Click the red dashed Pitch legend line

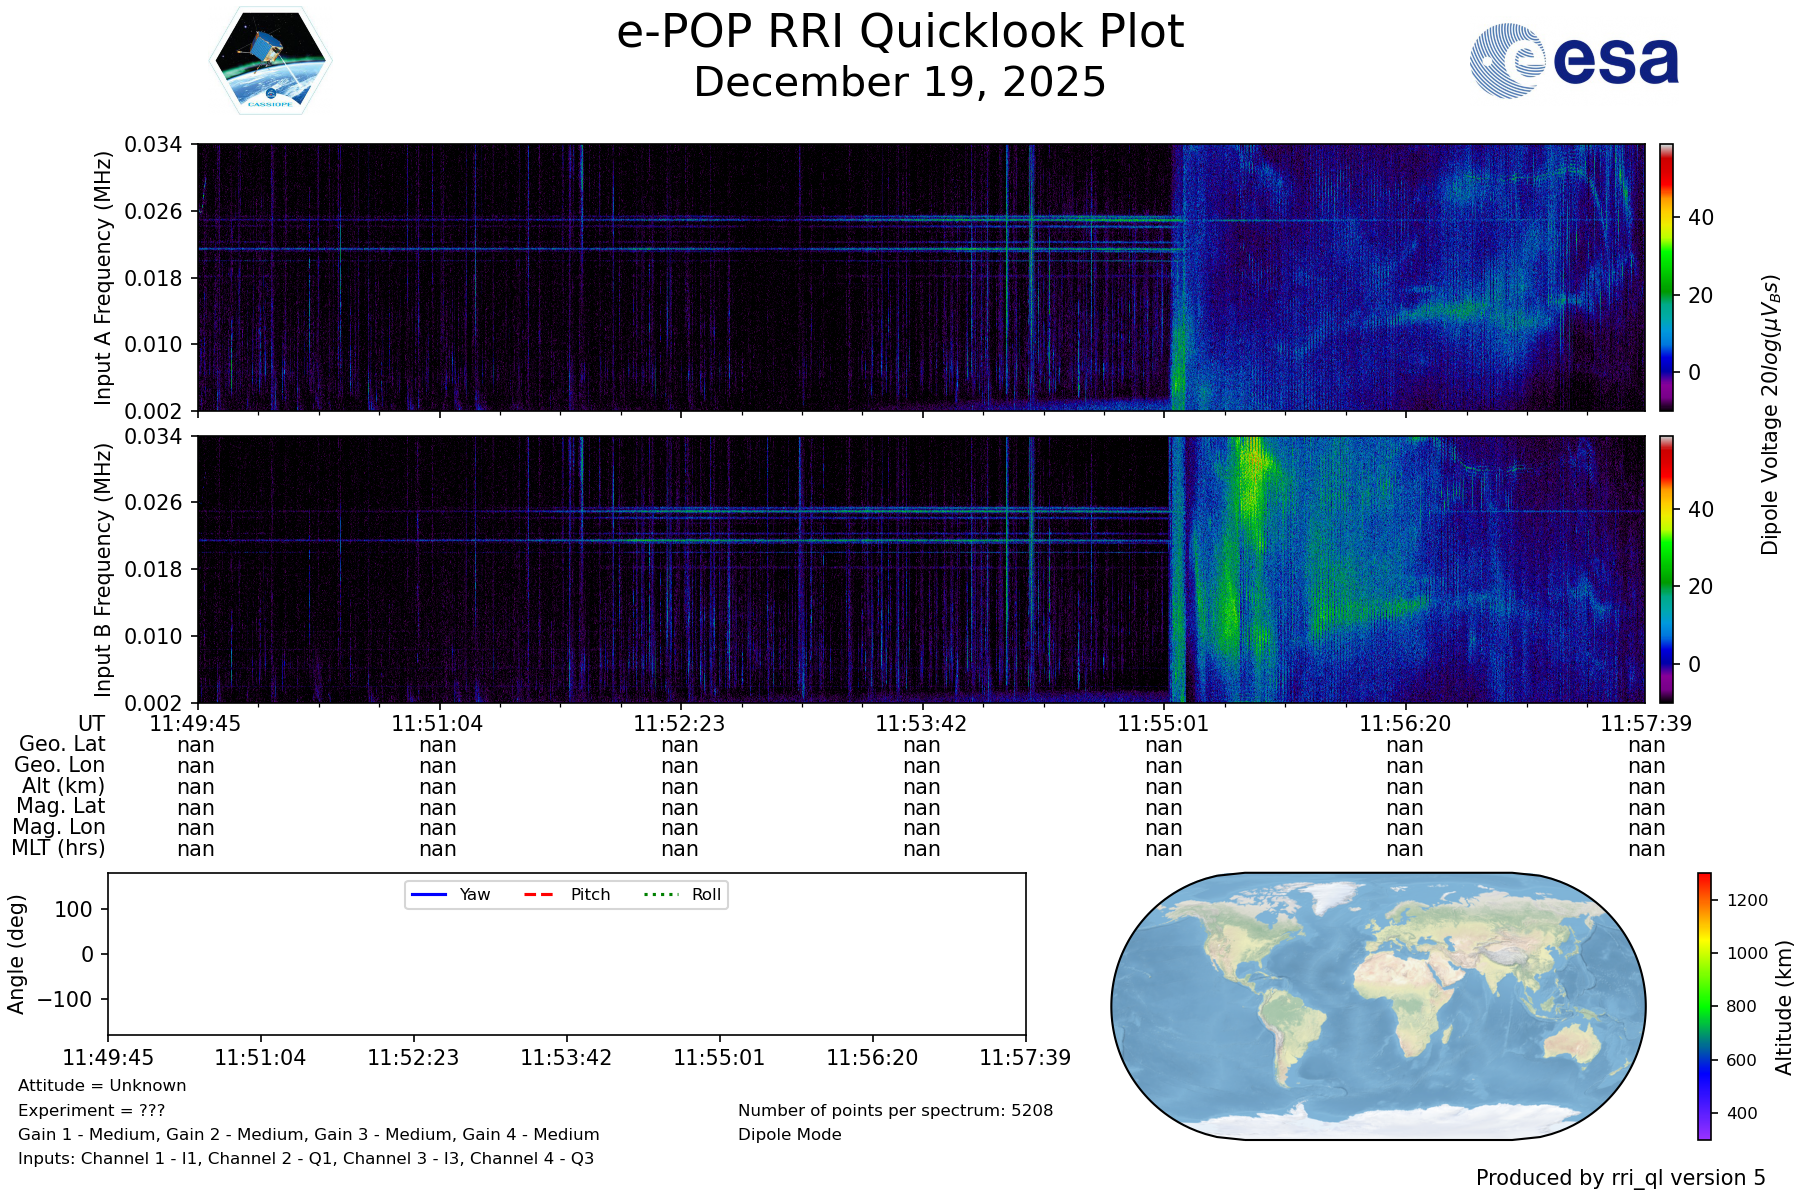point(539,894)
